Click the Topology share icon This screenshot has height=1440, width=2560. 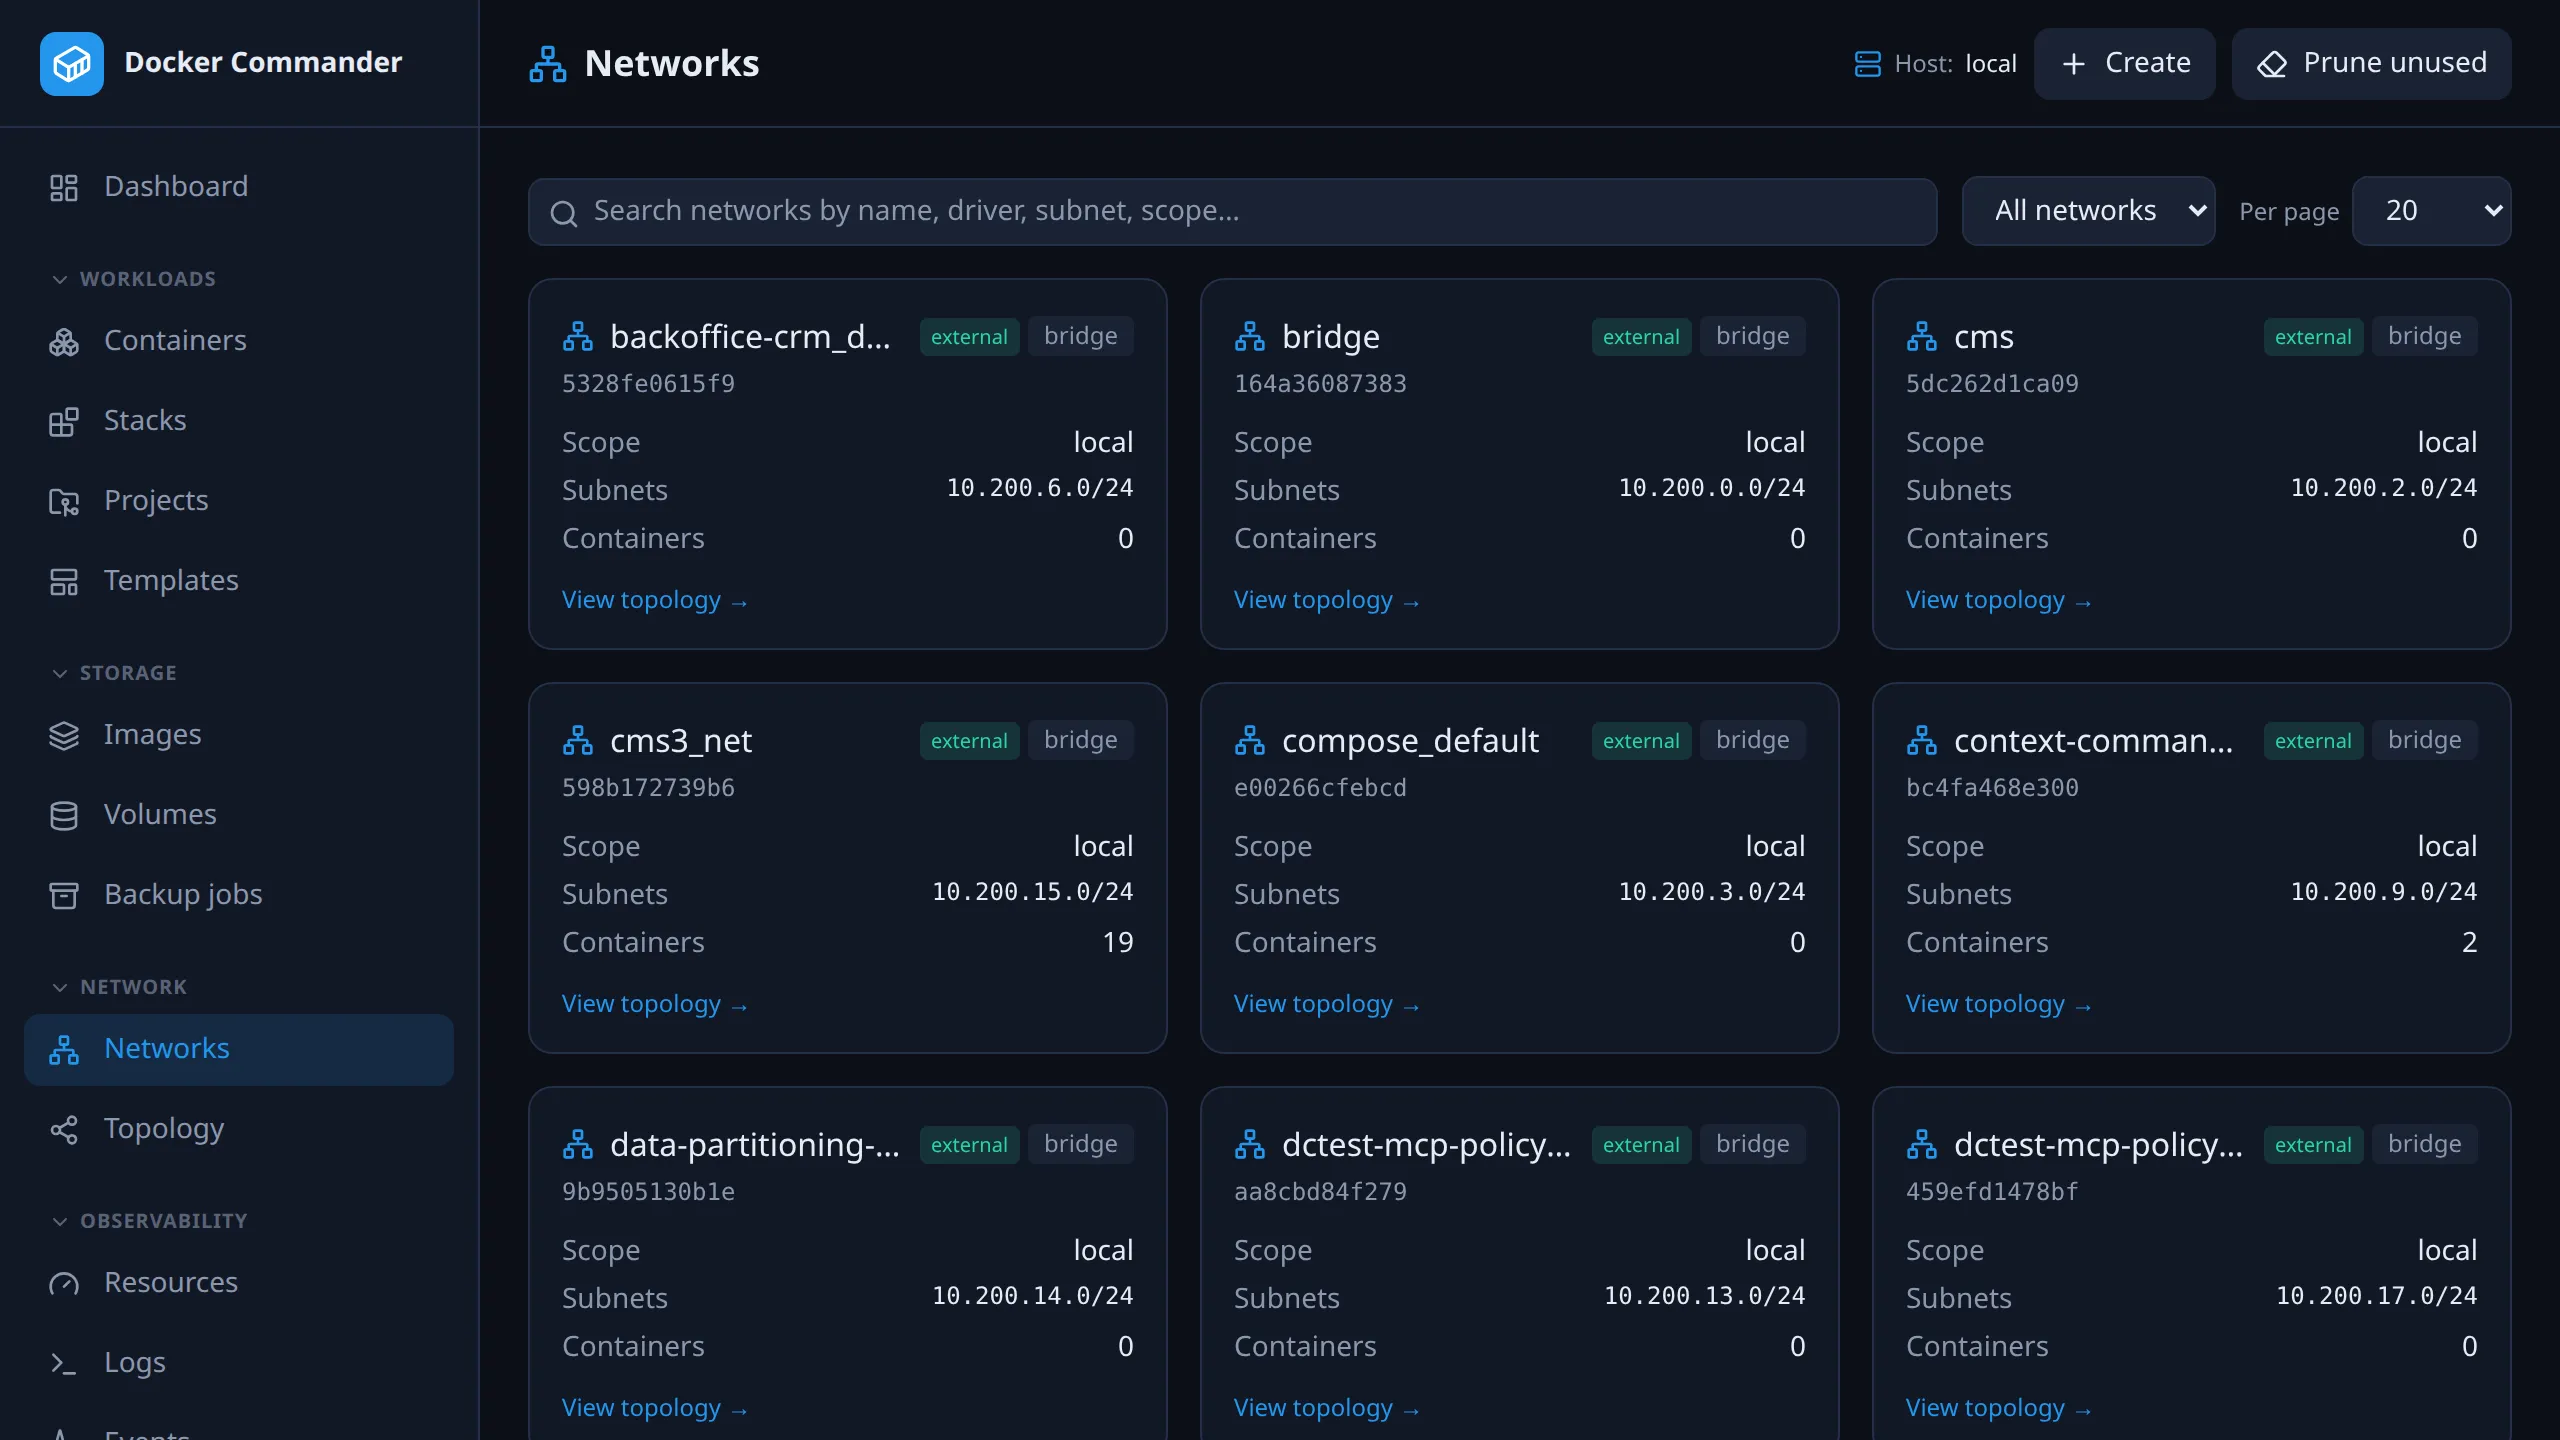point(64,1129)
